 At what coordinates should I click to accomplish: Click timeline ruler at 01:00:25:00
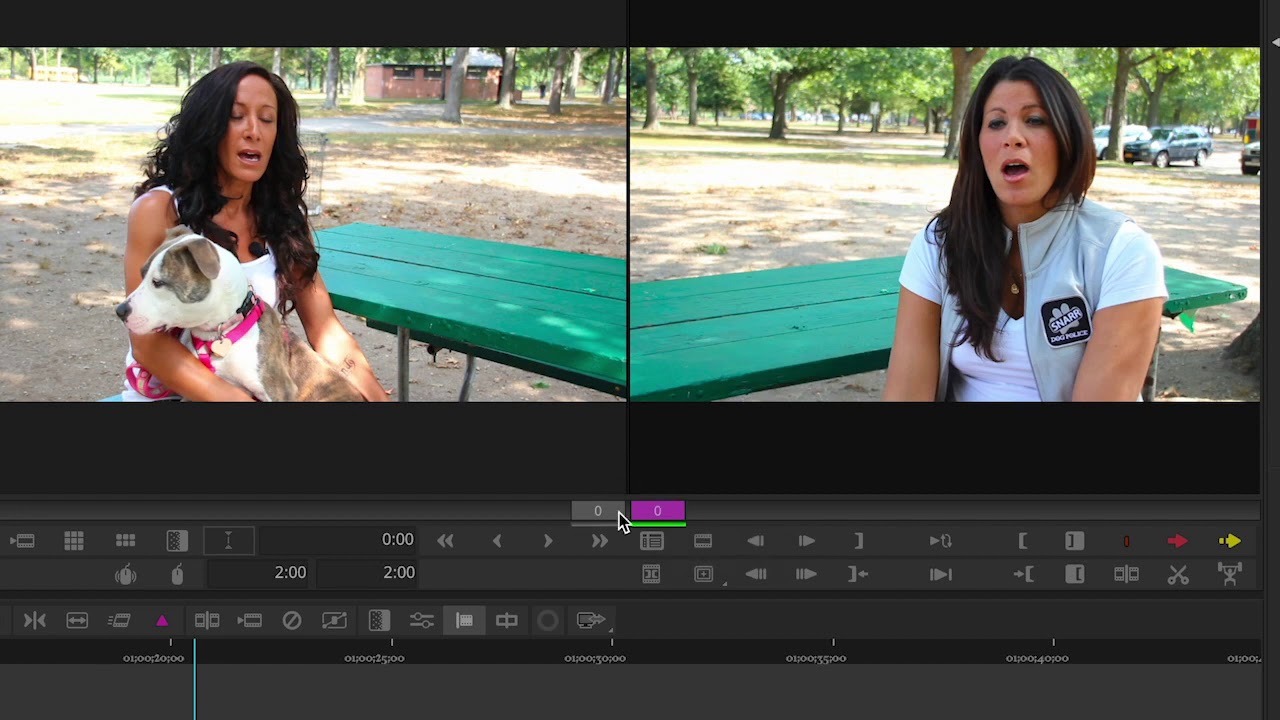[x=374, y=658]
